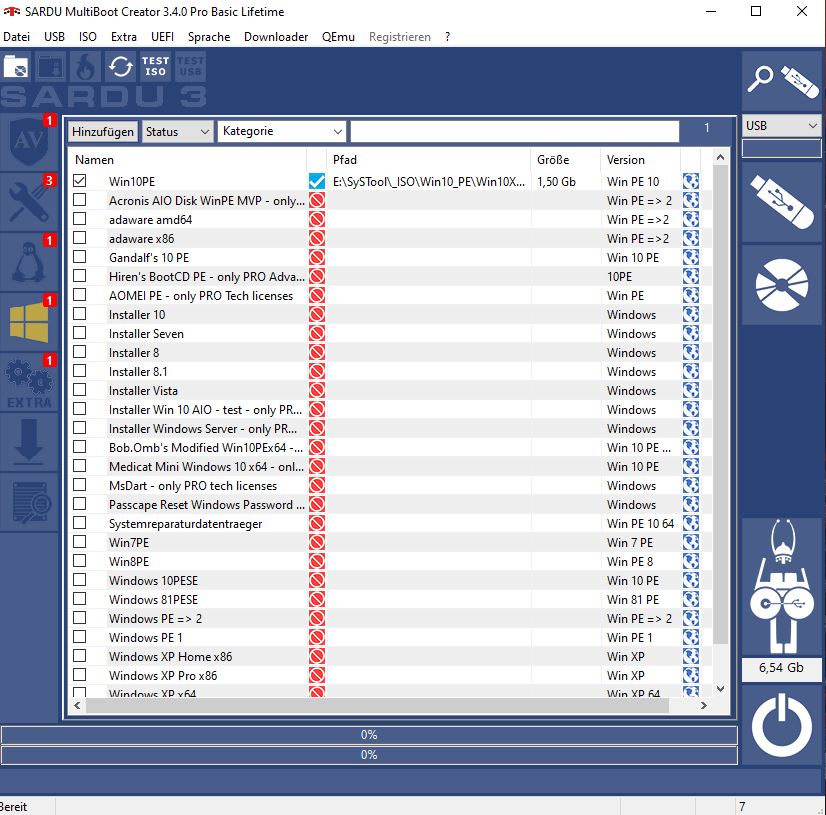Click globe icon in Win7PE row
The width and height of the screenshot is (826, 815).
(691, 542)
